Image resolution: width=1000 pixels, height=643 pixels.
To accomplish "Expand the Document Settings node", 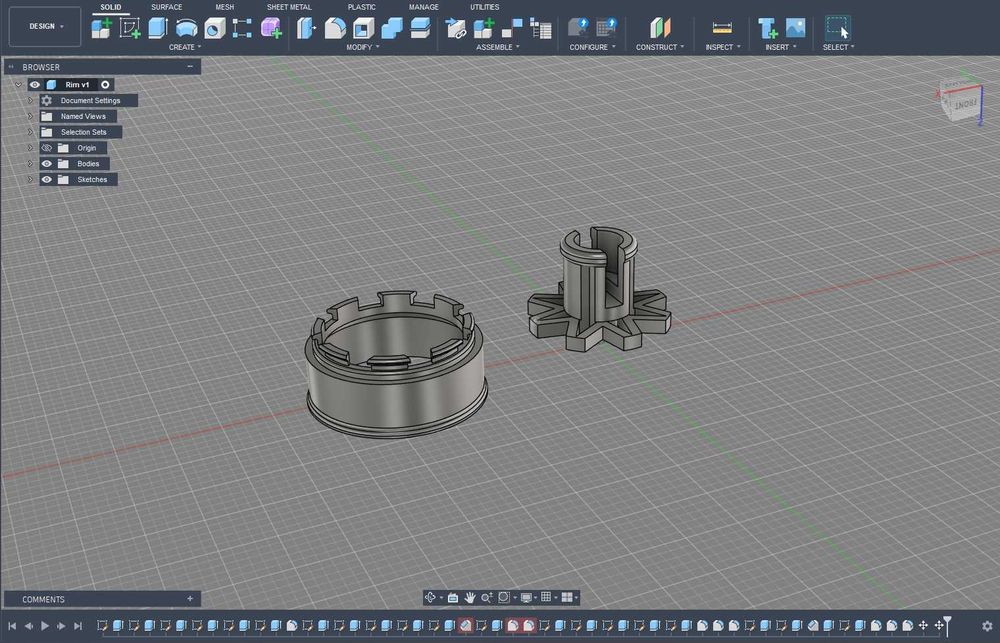I will click(x=30, y=100).
